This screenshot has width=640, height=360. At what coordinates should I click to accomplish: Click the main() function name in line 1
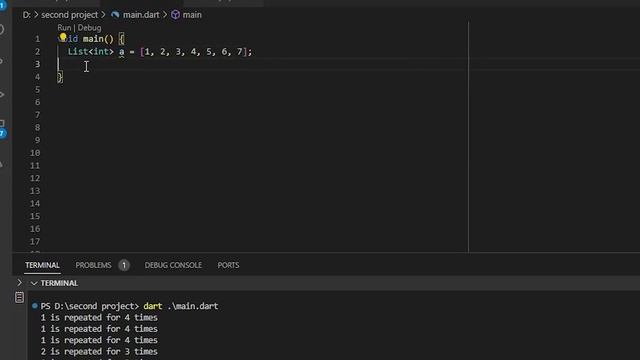[98, 39]
